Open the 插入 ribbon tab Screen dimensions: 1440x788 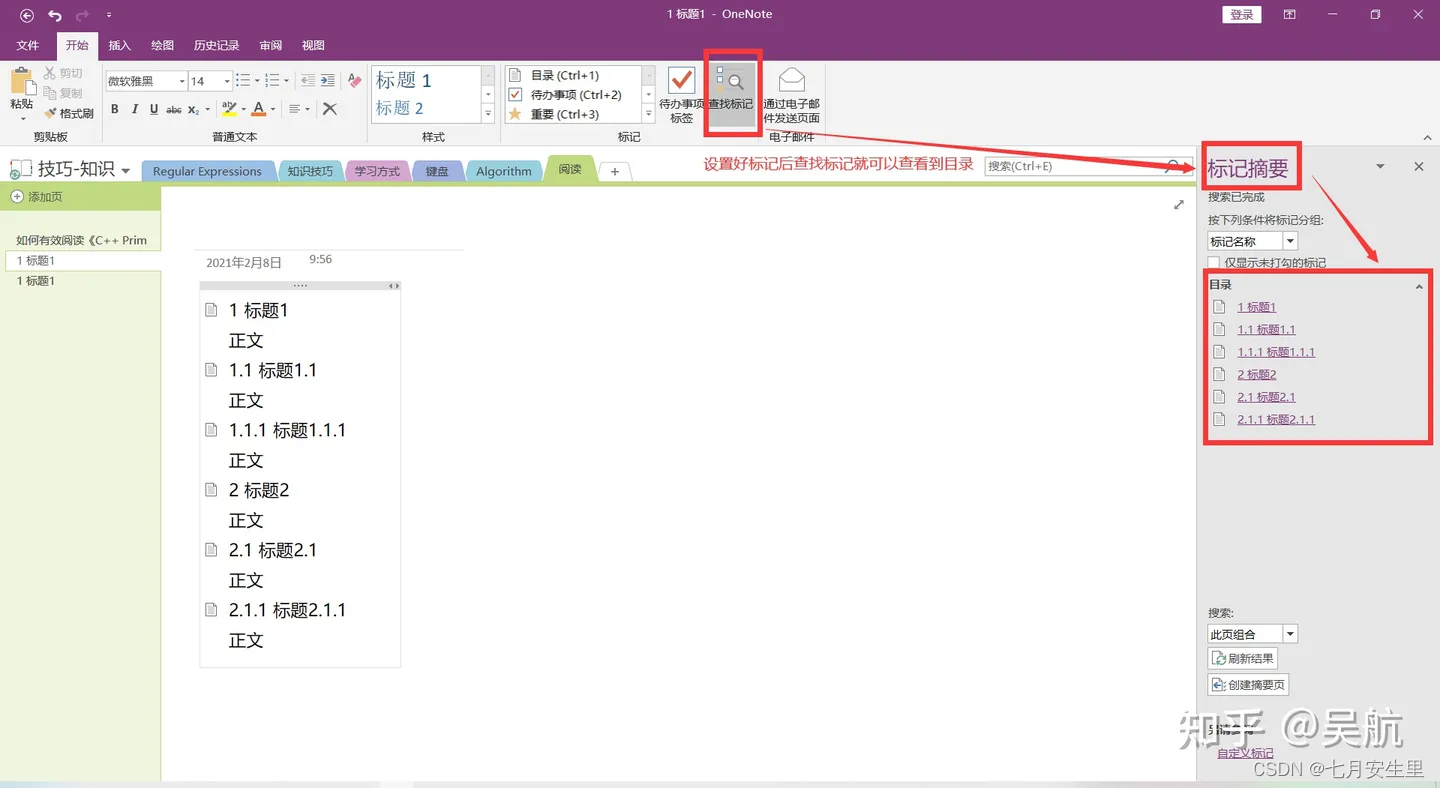119,45
